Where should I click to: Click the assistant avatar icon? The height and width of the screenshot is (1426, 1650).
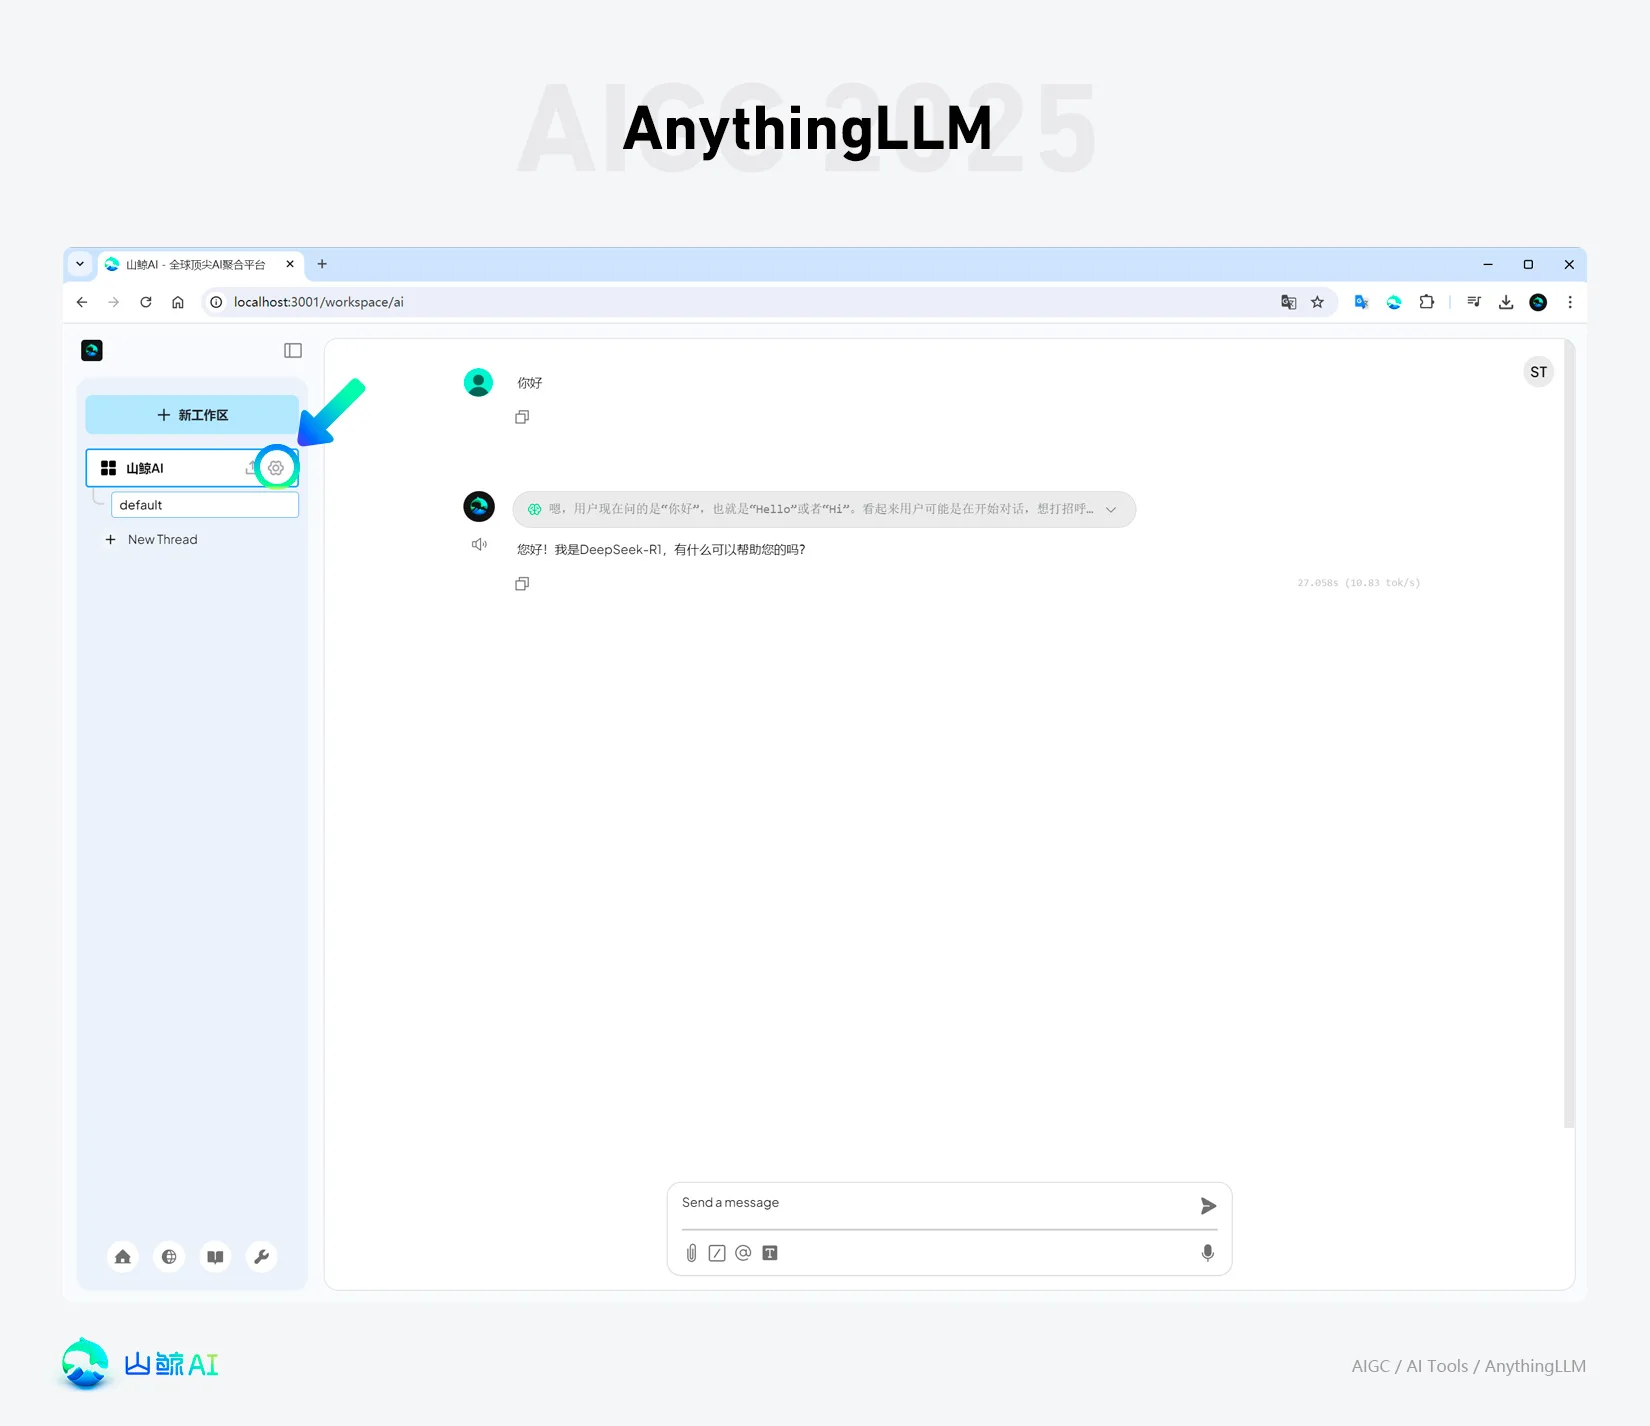click(x=479, y=506)
